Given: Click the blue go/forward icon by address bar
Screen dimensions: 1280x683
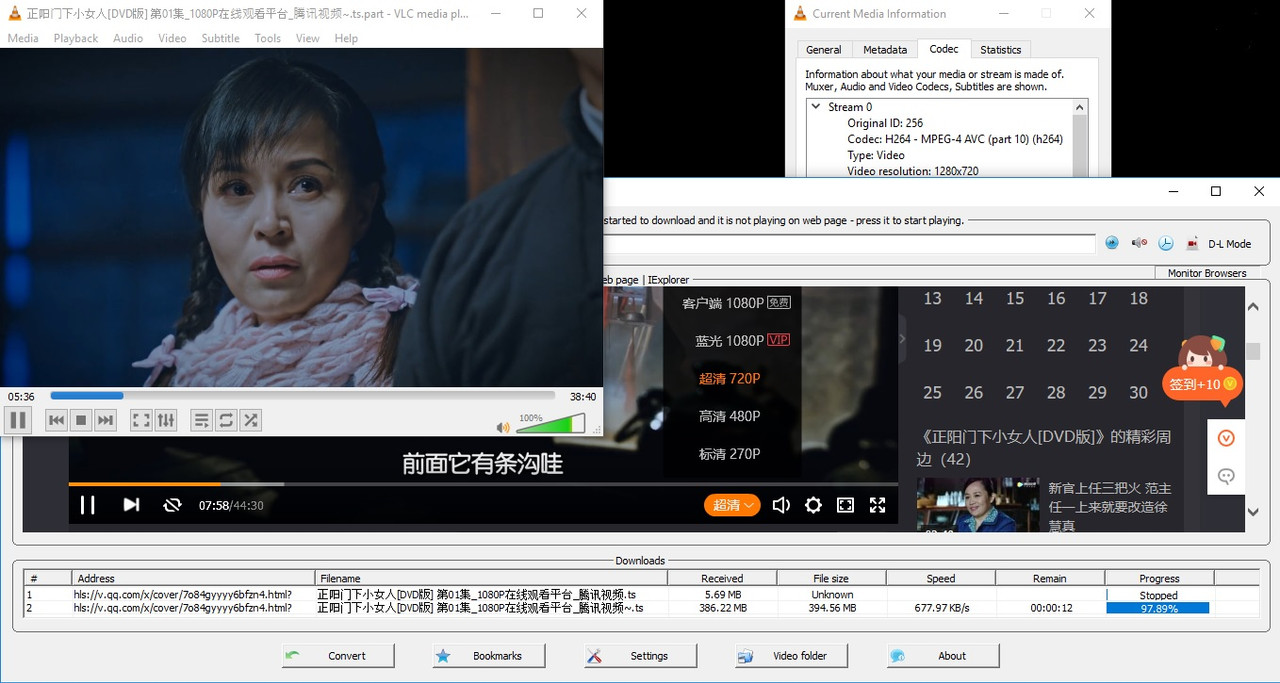Looking at the screenshot, I should point(1112,243).
